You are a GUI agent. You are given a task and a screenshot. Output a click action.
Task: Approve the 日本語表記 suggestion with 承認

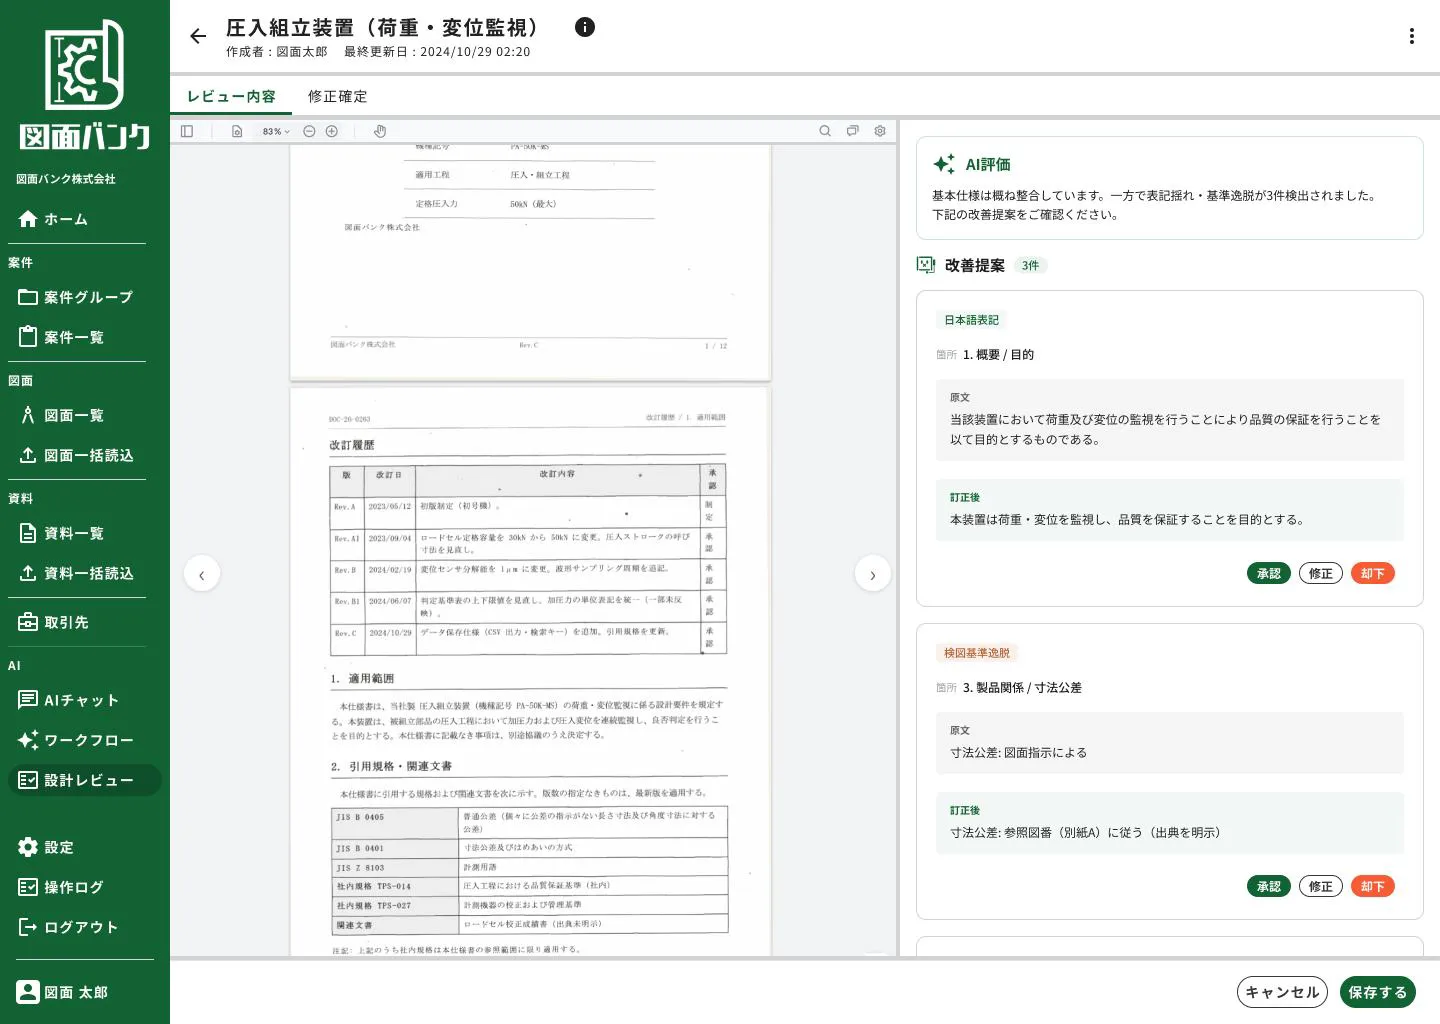(x=1269, y=573)
